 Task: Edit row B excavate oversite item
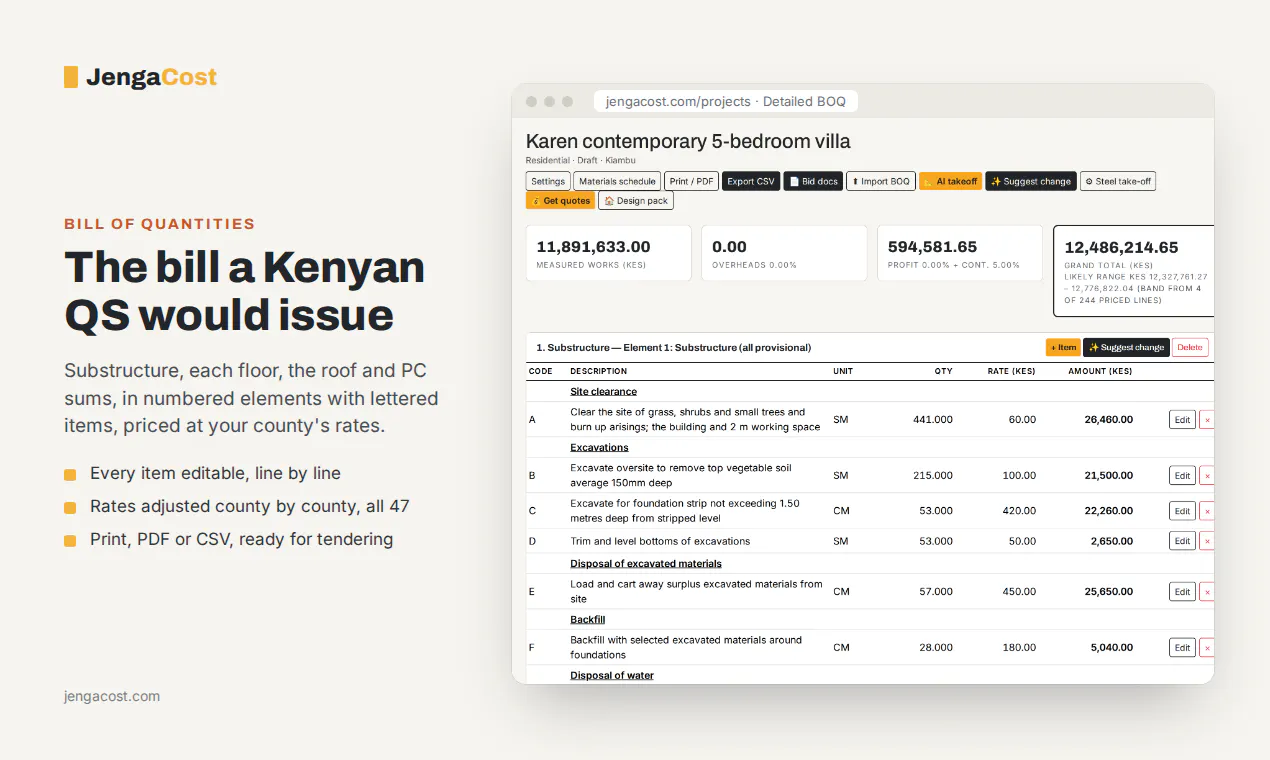tap(1182, 476)
